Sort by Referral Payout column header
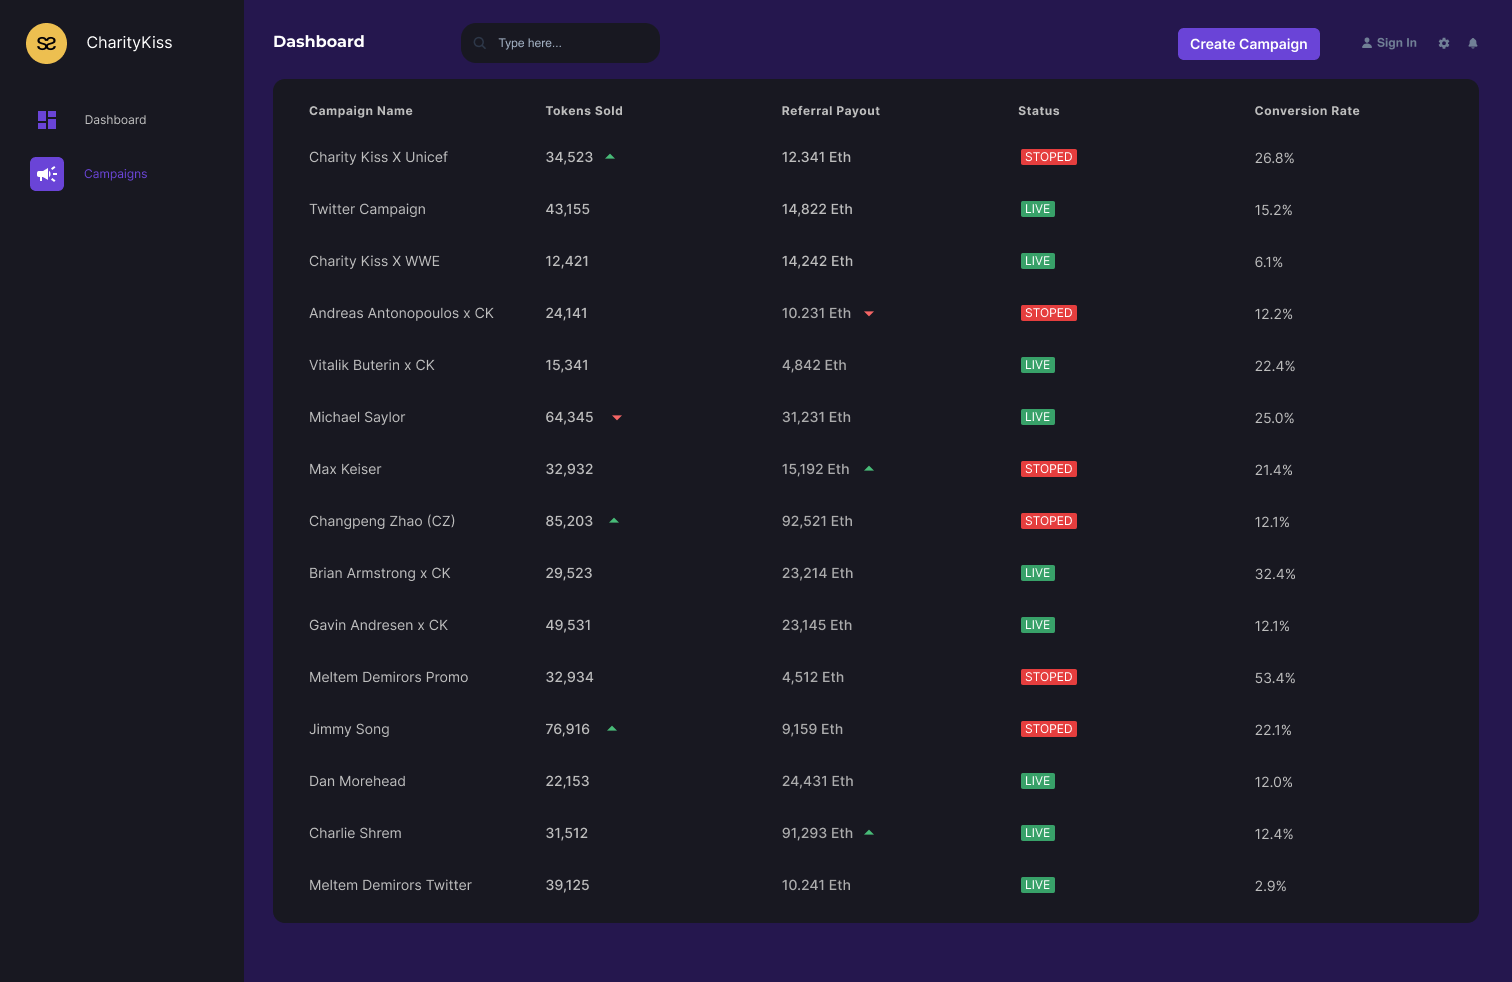 (x=831, y=111)
